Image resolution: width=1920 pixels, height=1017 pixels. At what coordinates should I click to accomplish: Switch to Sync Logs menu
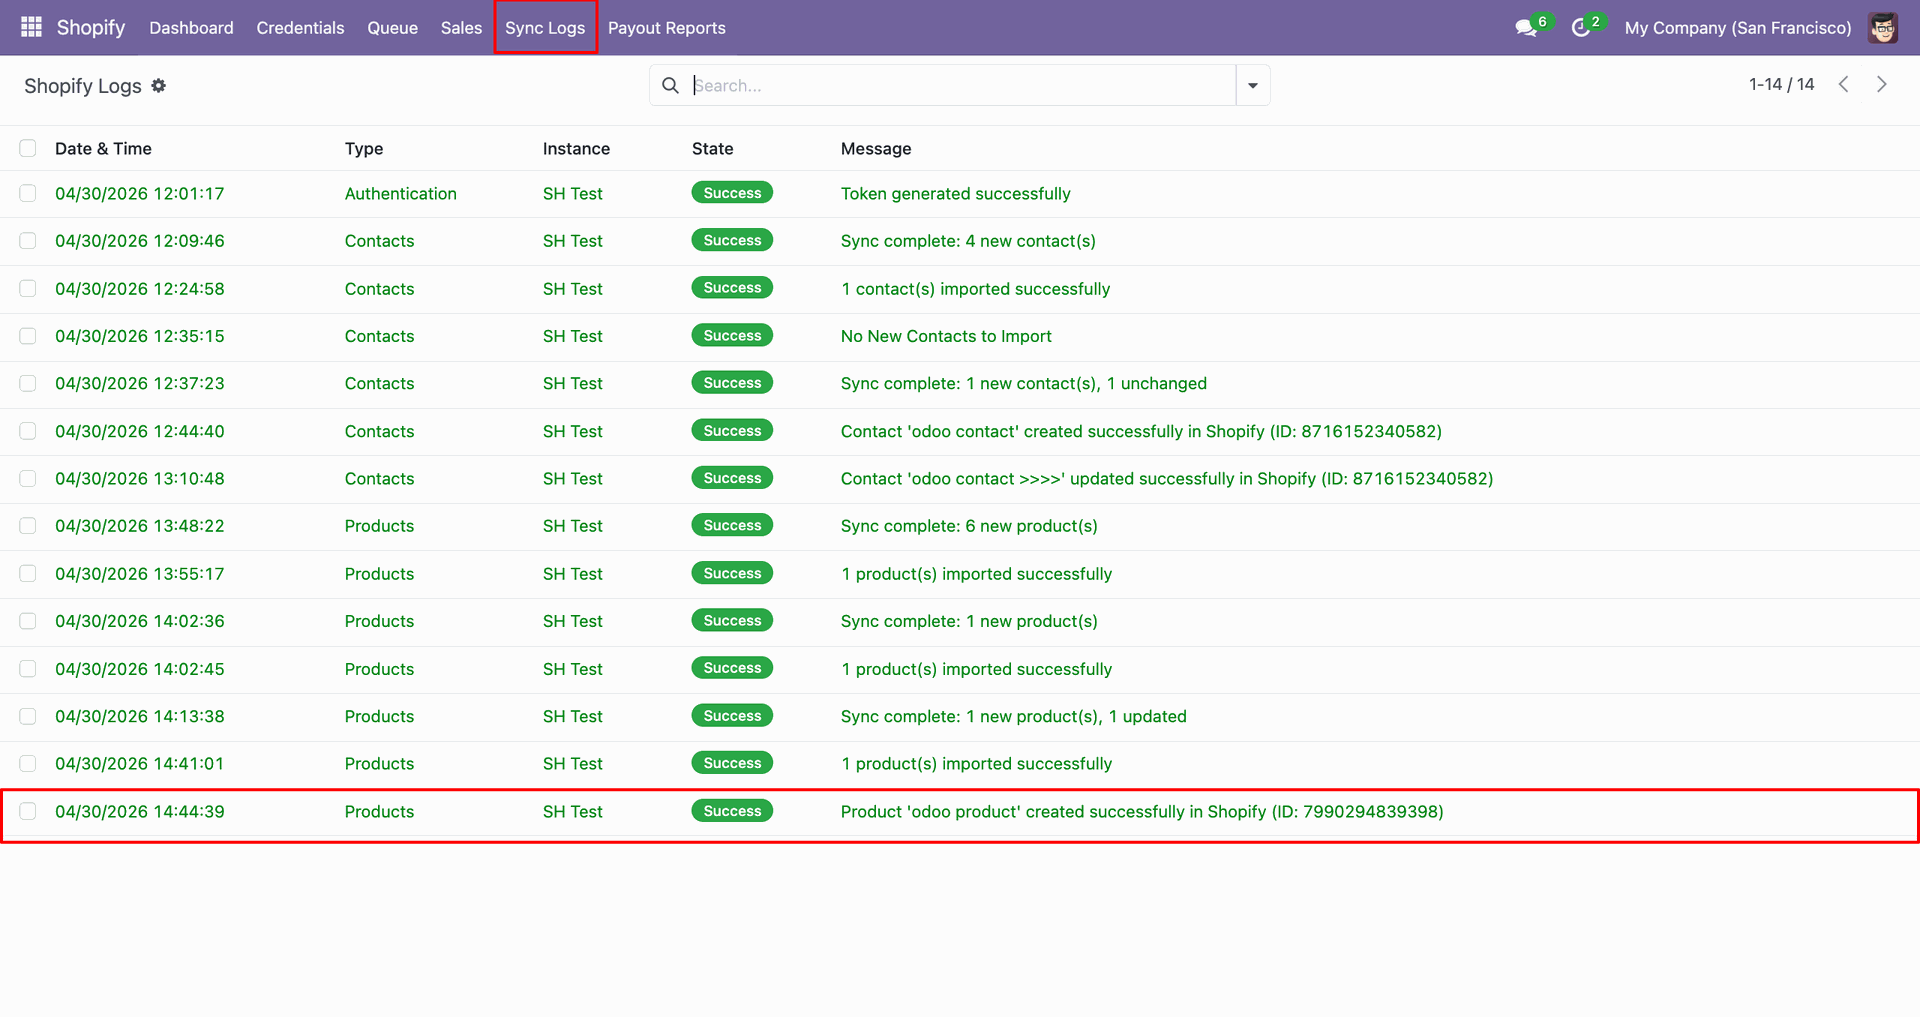point(545,28)
